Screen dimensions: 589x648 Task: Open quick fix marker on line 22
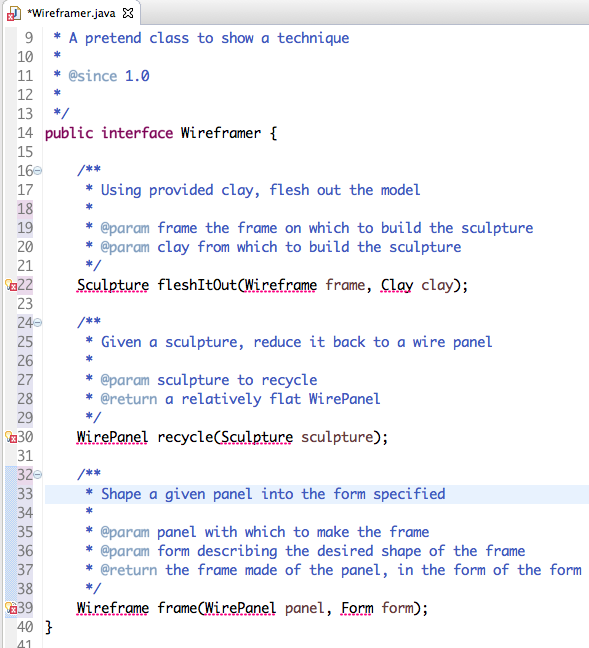coord(11,285)
